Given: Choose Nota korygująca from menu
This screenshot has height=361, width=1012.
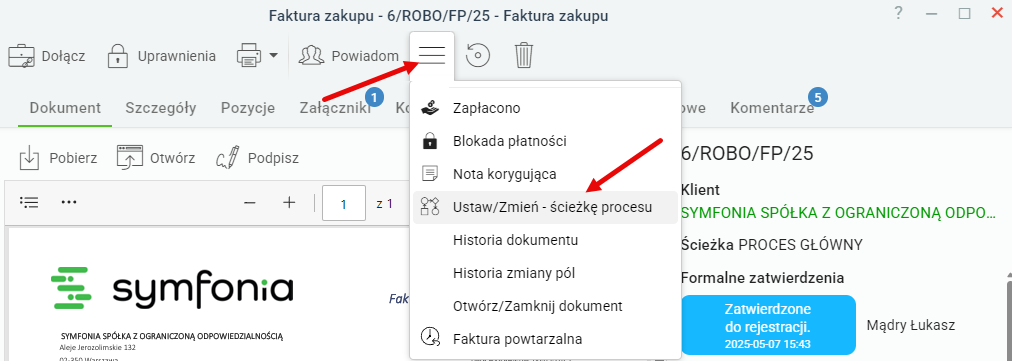Looking at the screenshot, I should (545, 174).
